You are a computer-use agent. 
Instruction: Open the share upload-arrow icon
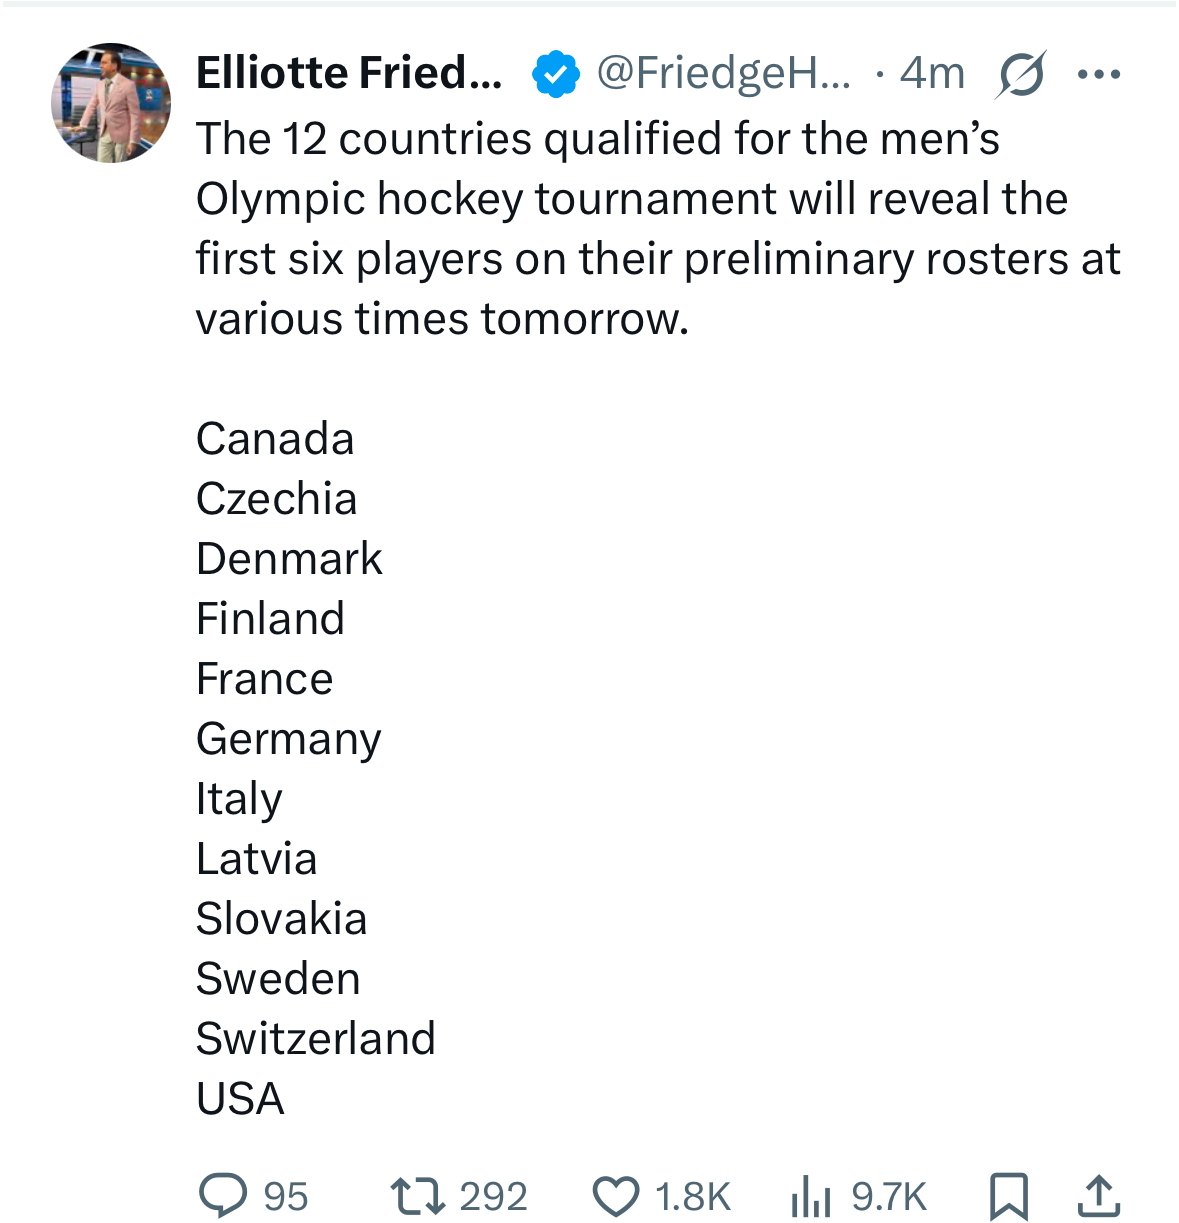coord(1098,1196)
